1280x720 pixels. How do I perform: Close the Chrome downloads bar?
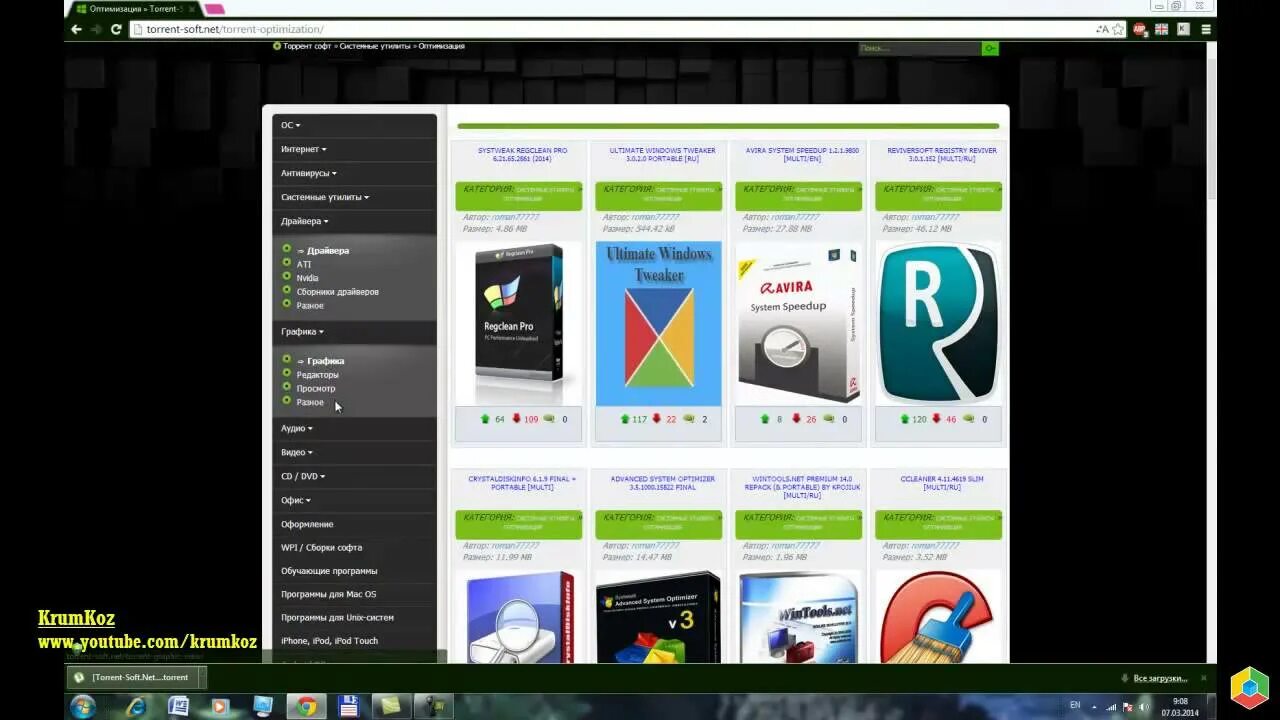pos(1203,678)
